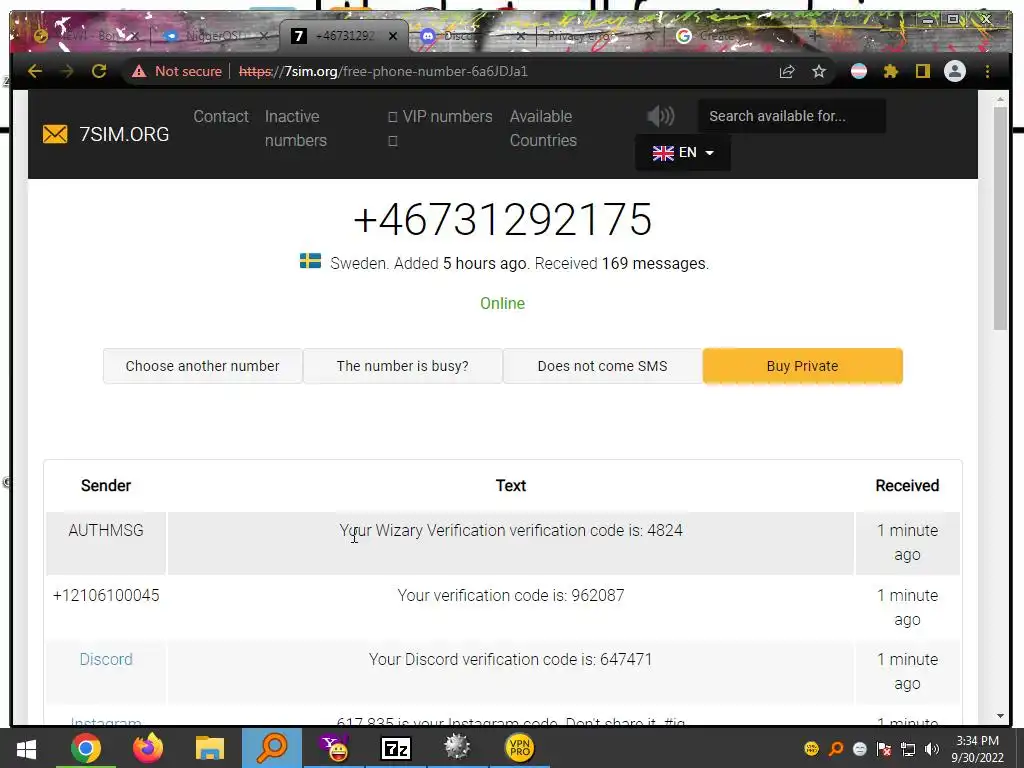Image resolution: width=1024 pixels, height=768 pixels.
Task: Click the Wizary verification code 4824 message
Action: 511,530
